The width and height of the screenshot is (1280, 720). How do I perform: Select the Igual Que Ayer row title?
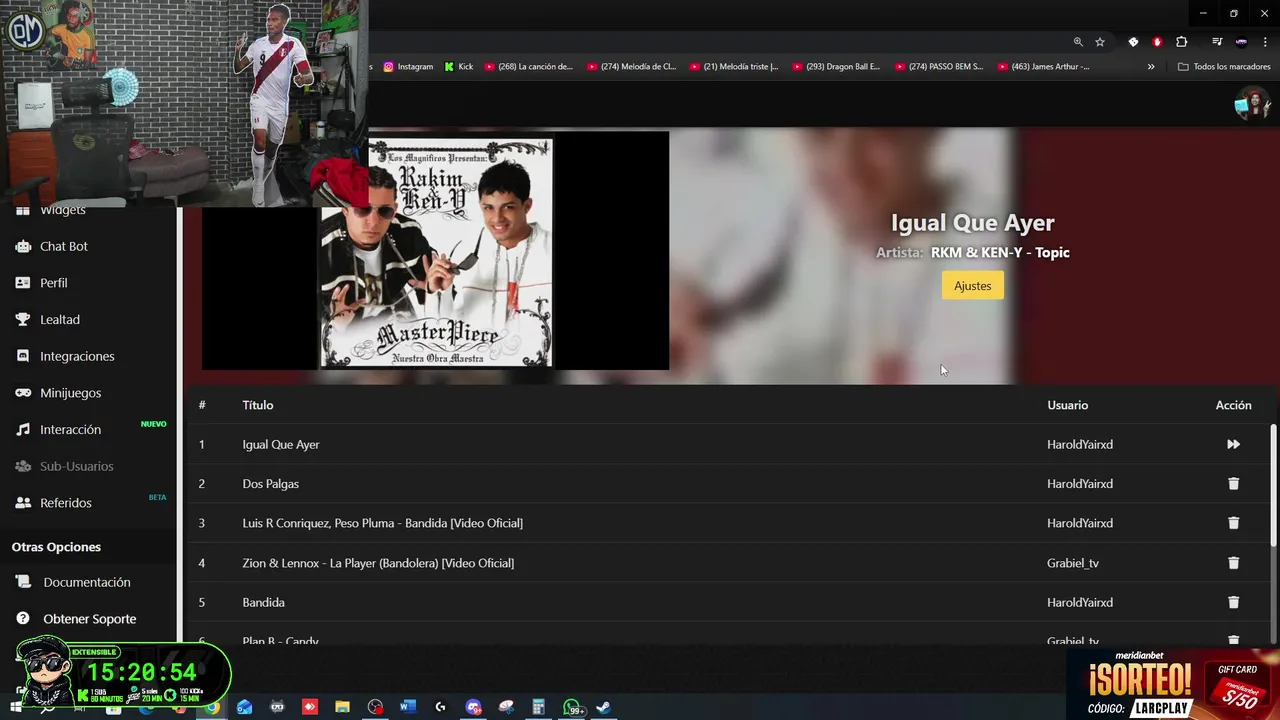click(x=281, y=444)
